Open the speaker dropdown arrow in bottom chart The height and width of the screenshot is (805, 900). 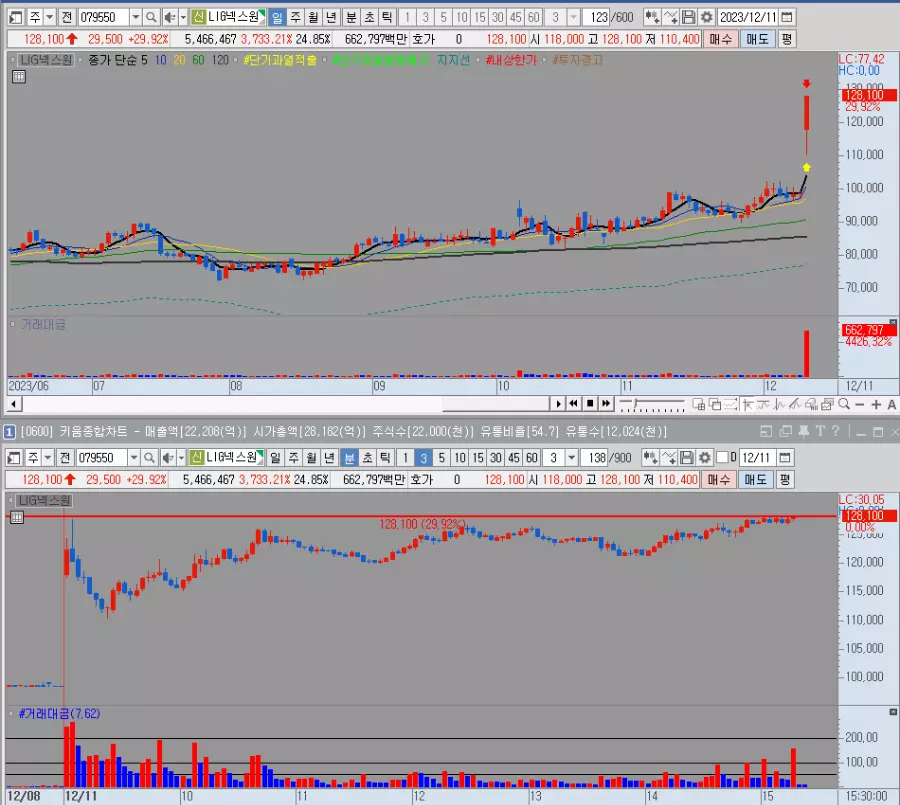(181, 458)
